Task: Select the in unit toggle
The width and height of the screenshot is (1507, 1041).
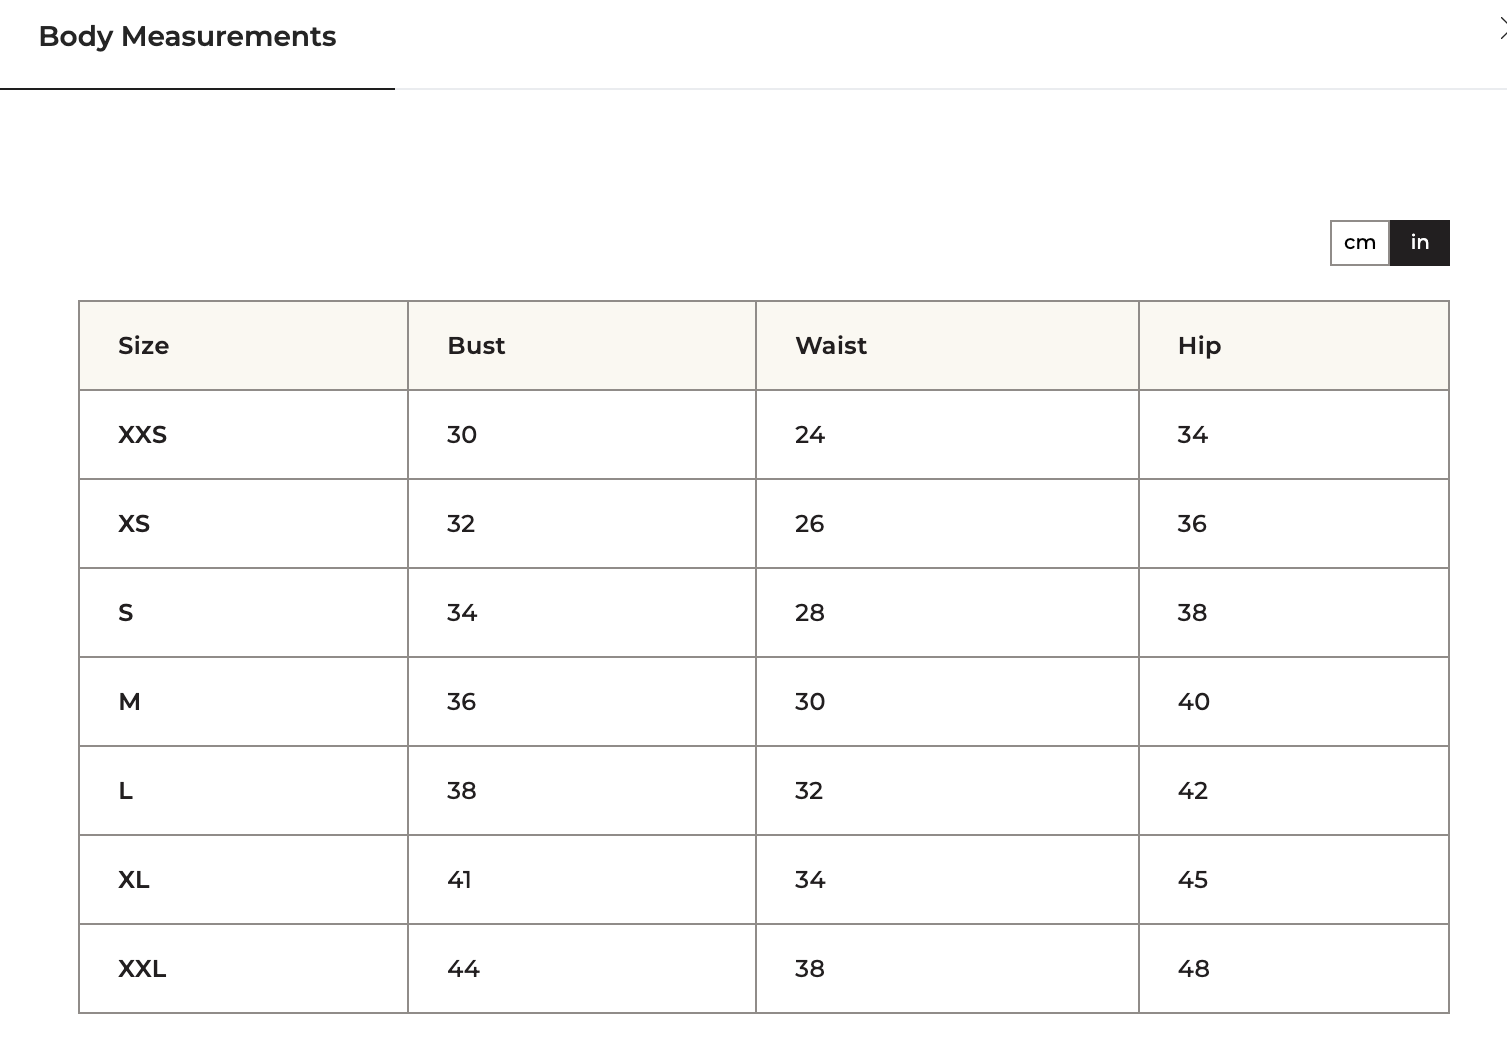Action: [x=1420, y=243]
